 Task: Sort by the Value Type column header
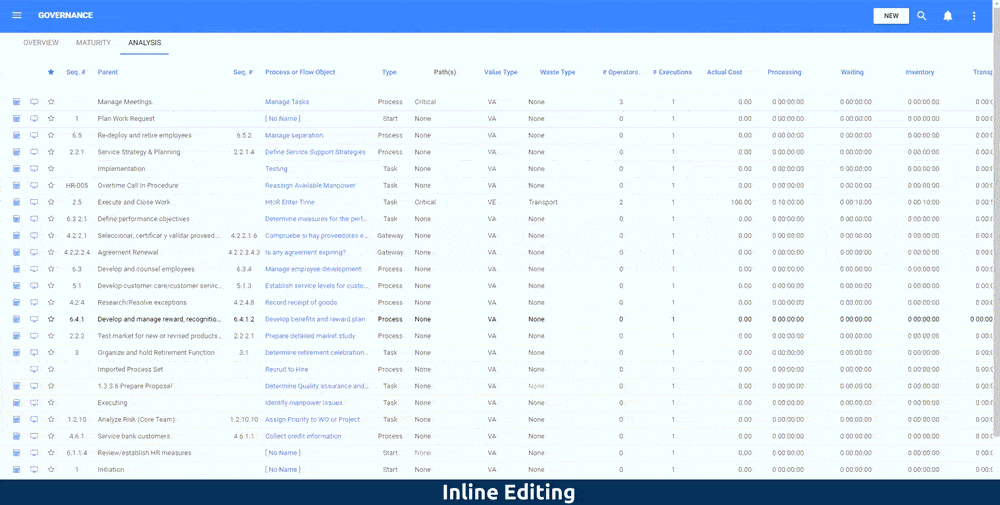[x=500, y=72]
